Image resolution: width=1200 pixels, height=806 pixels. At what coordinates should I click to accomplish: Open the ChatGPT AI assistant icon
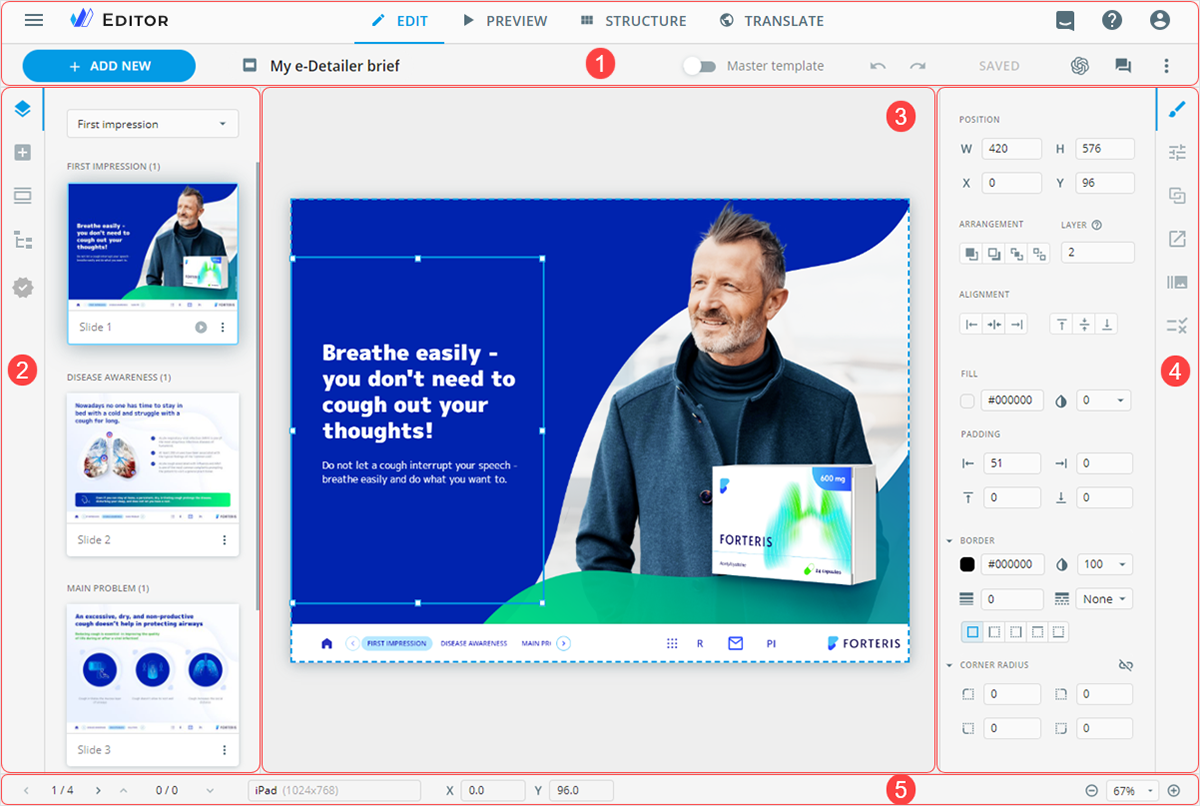point(1079,66)
